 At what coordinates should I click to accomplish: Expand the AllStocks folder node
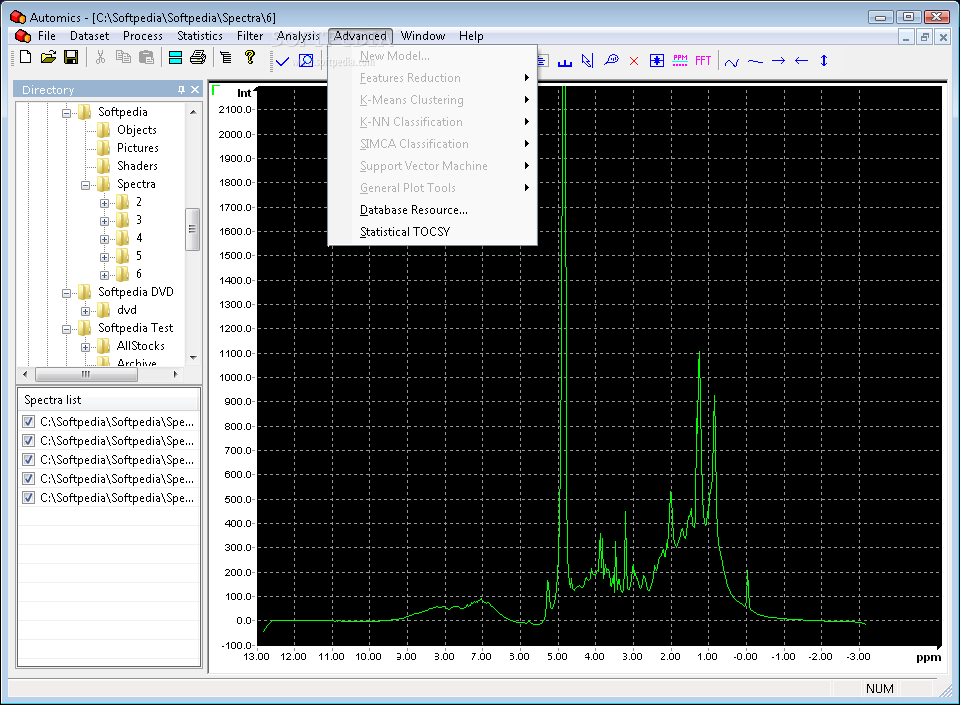click(86, 347)
